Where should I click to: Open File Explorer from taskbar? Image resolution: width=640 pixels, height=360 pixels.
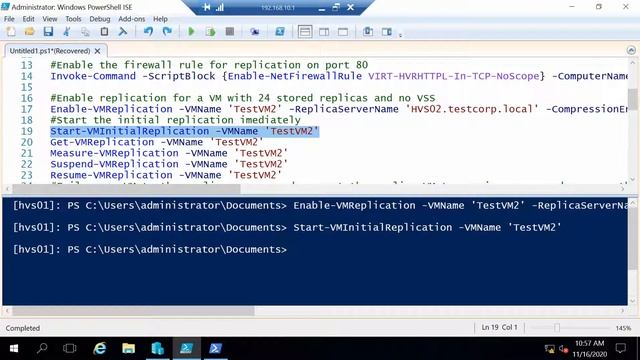tap(129, 348)
